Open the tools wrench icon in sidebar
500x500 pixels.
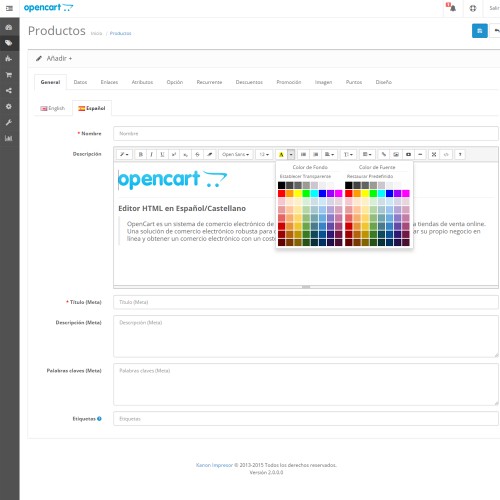(x=9, y=122)
